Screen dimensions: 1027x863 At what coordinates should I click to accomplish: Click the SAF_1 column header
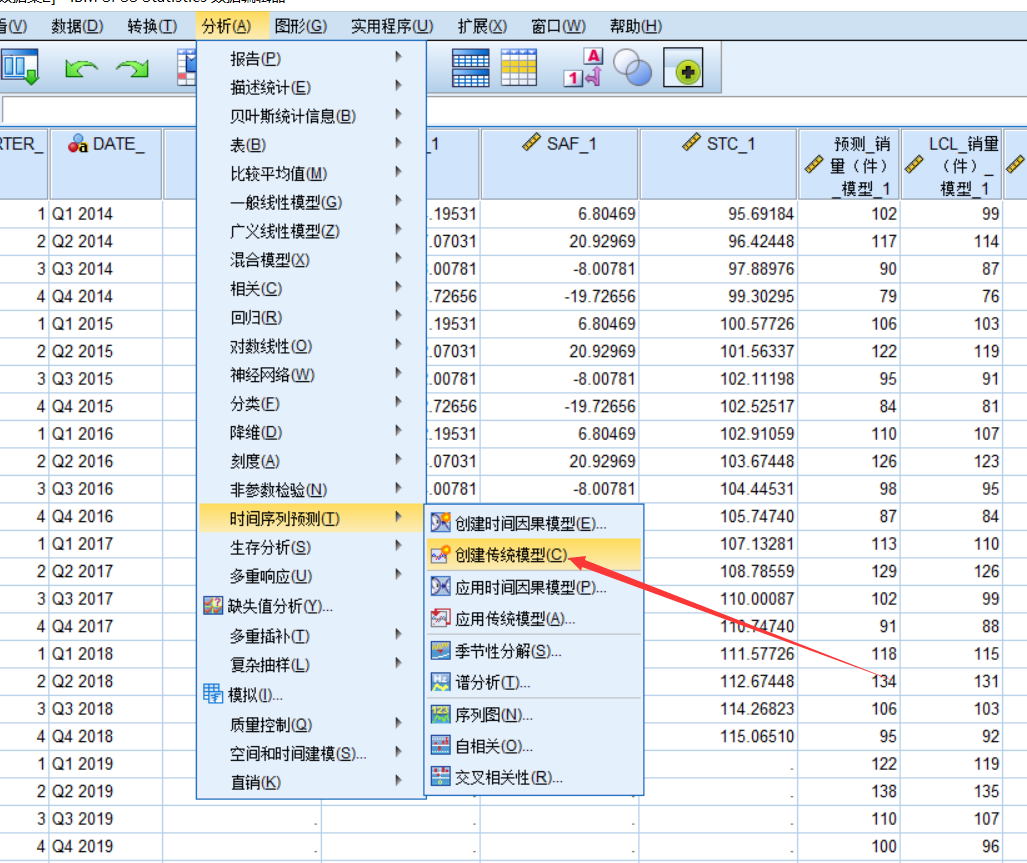click(x=559, y=164)
